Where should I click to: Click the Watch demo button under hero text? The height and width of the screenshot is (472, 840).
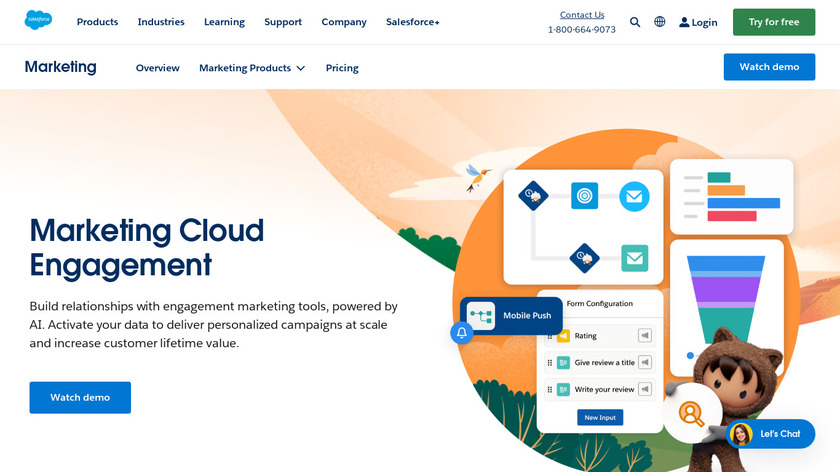pyautogui.click(x=80, y=398)
